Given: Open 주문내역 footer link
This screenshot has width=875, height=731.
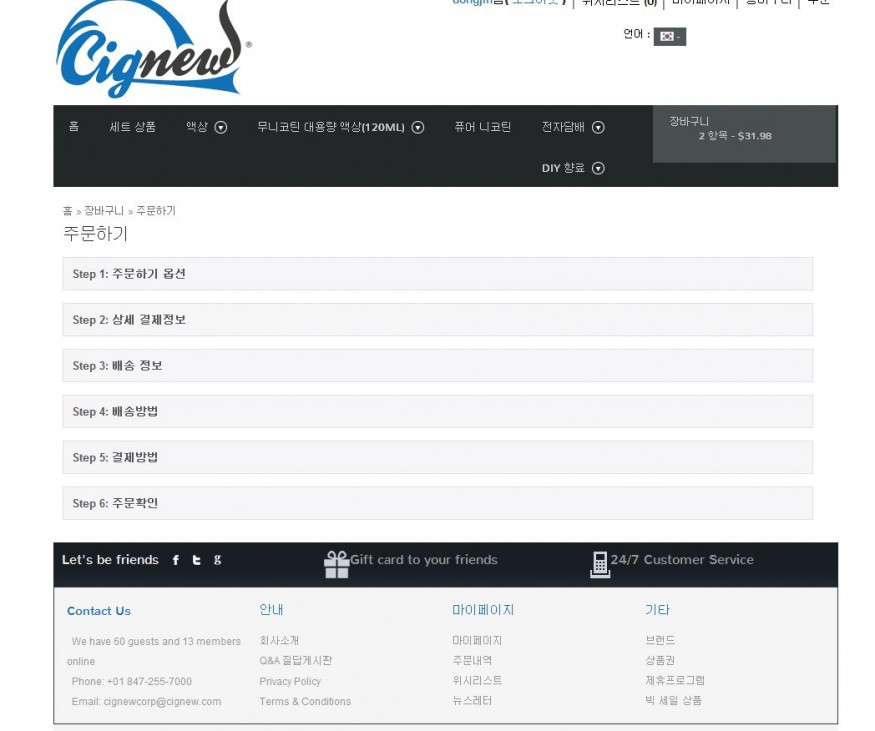Looking at the screenshot, I should [x=472, y=660].
